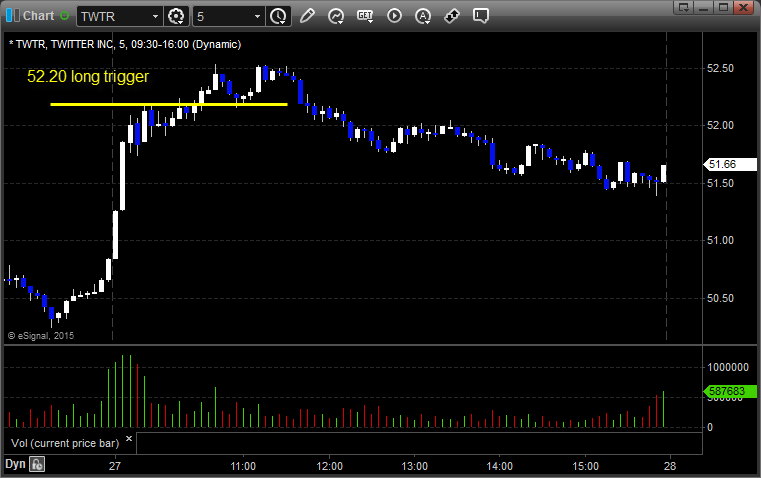The height and width of the screenshot is (478, 761).
Task: Click the 52.00 price axis label
Action: point(720,126)
